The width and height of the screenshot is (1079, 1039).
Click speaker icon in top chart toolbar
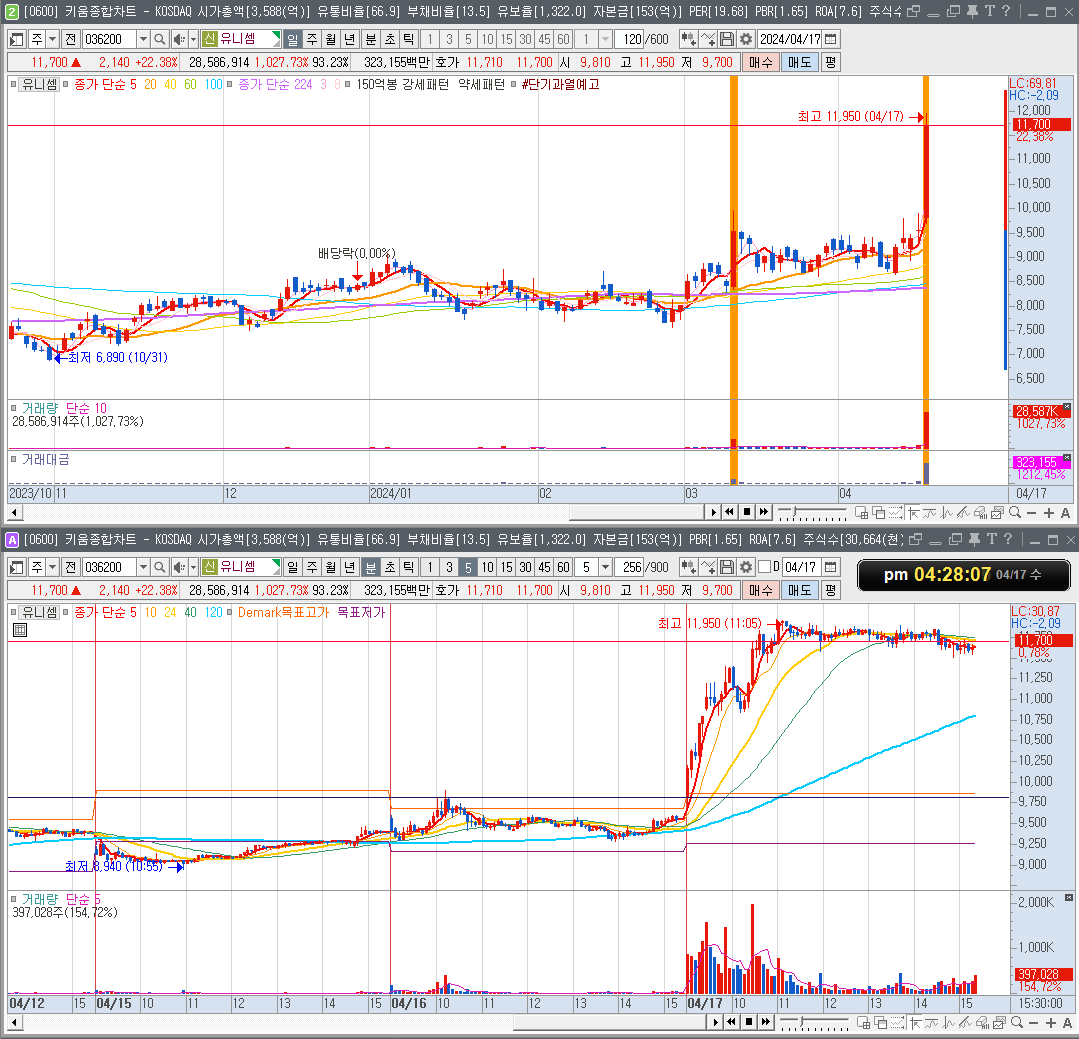coord(179,39)
